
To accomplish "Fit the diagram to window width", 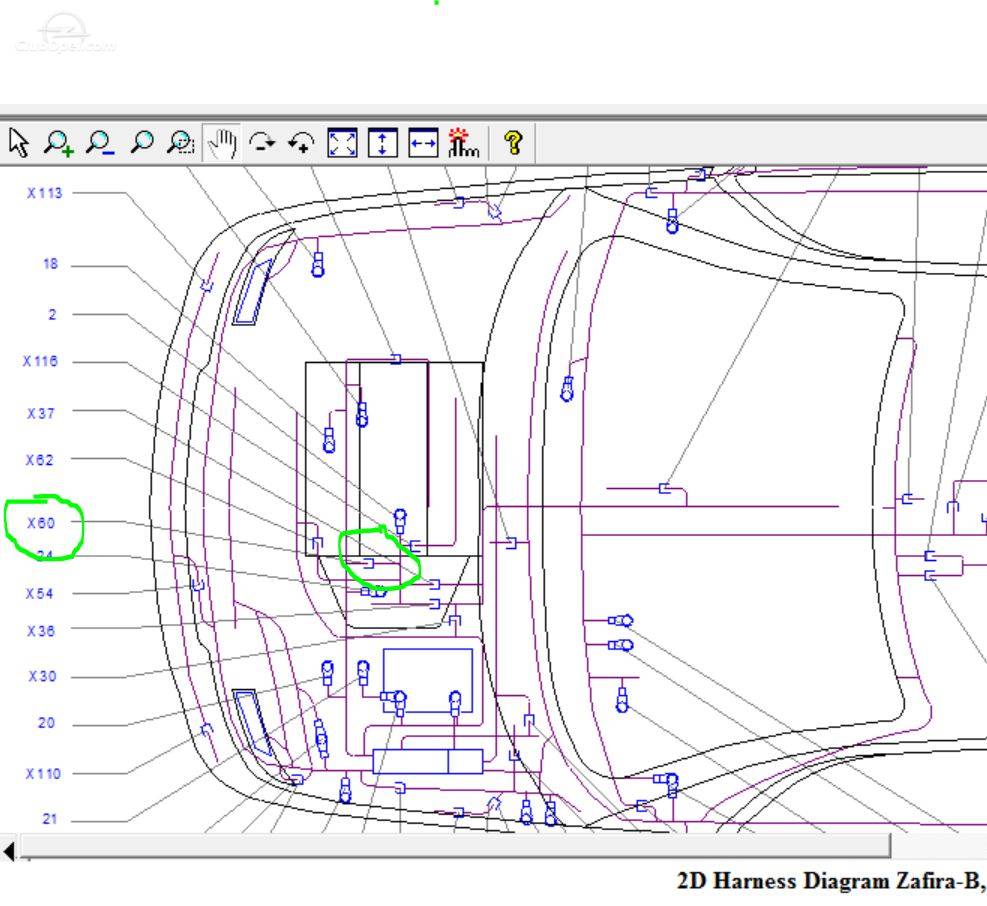I will click(x=423, y=143).
